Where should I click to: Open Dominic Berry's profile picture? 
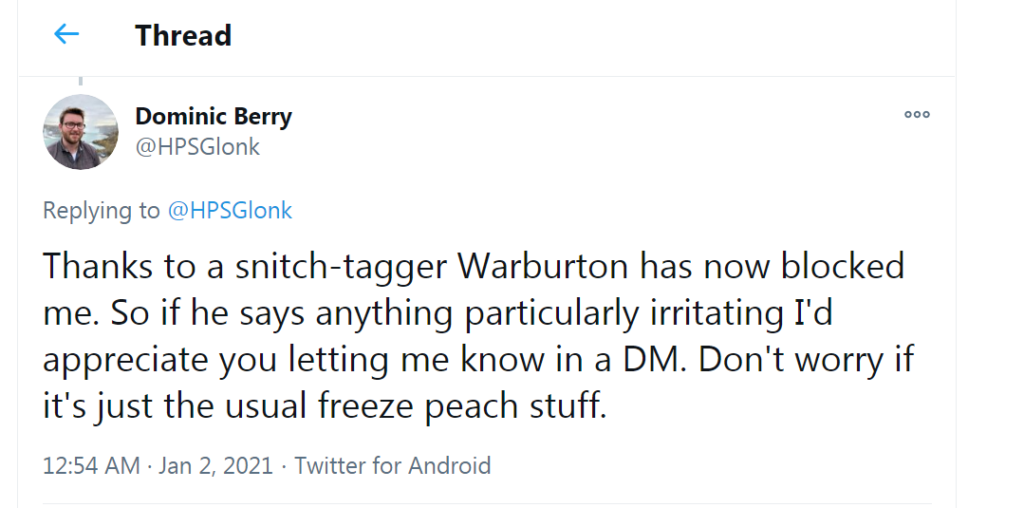point(81,132)
